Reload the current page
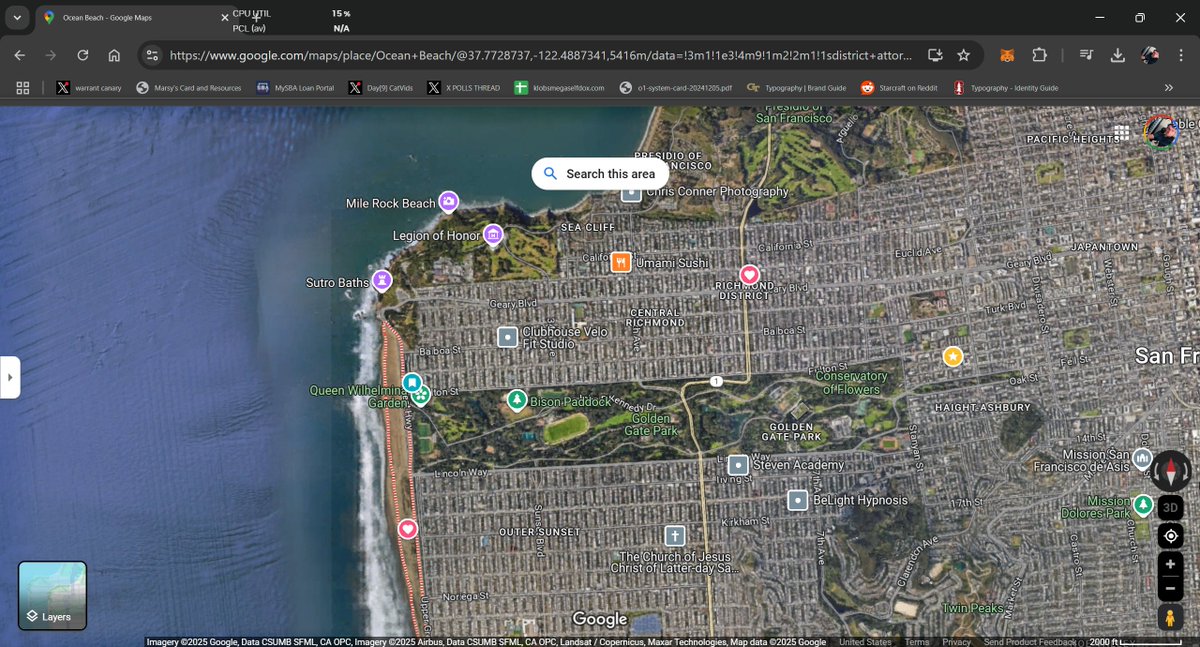1200x647 pixels. (x=83, y=55)
